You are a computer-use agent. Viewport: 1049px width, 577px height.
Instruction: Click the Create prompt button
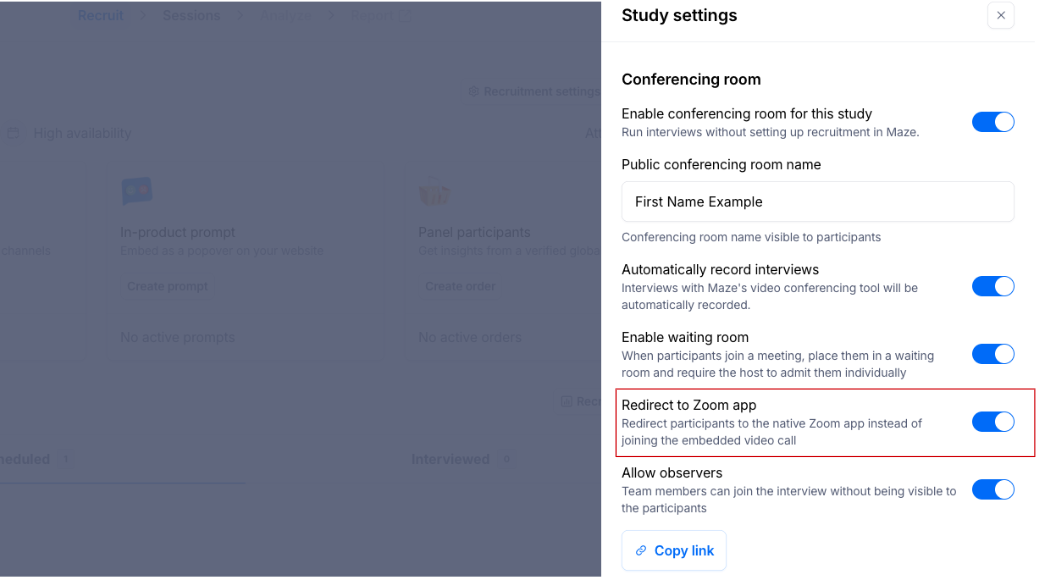click(x=168, y=287)
